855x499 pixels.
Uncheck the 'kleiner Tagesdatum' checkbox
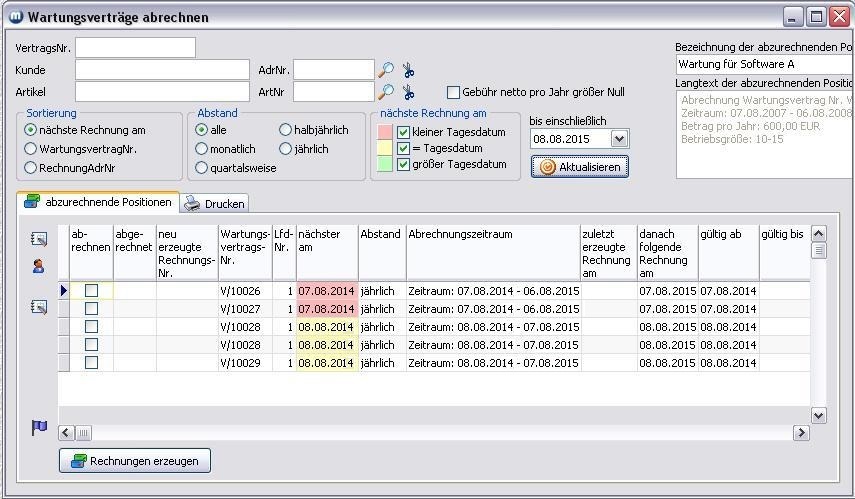tap(404, 133)
